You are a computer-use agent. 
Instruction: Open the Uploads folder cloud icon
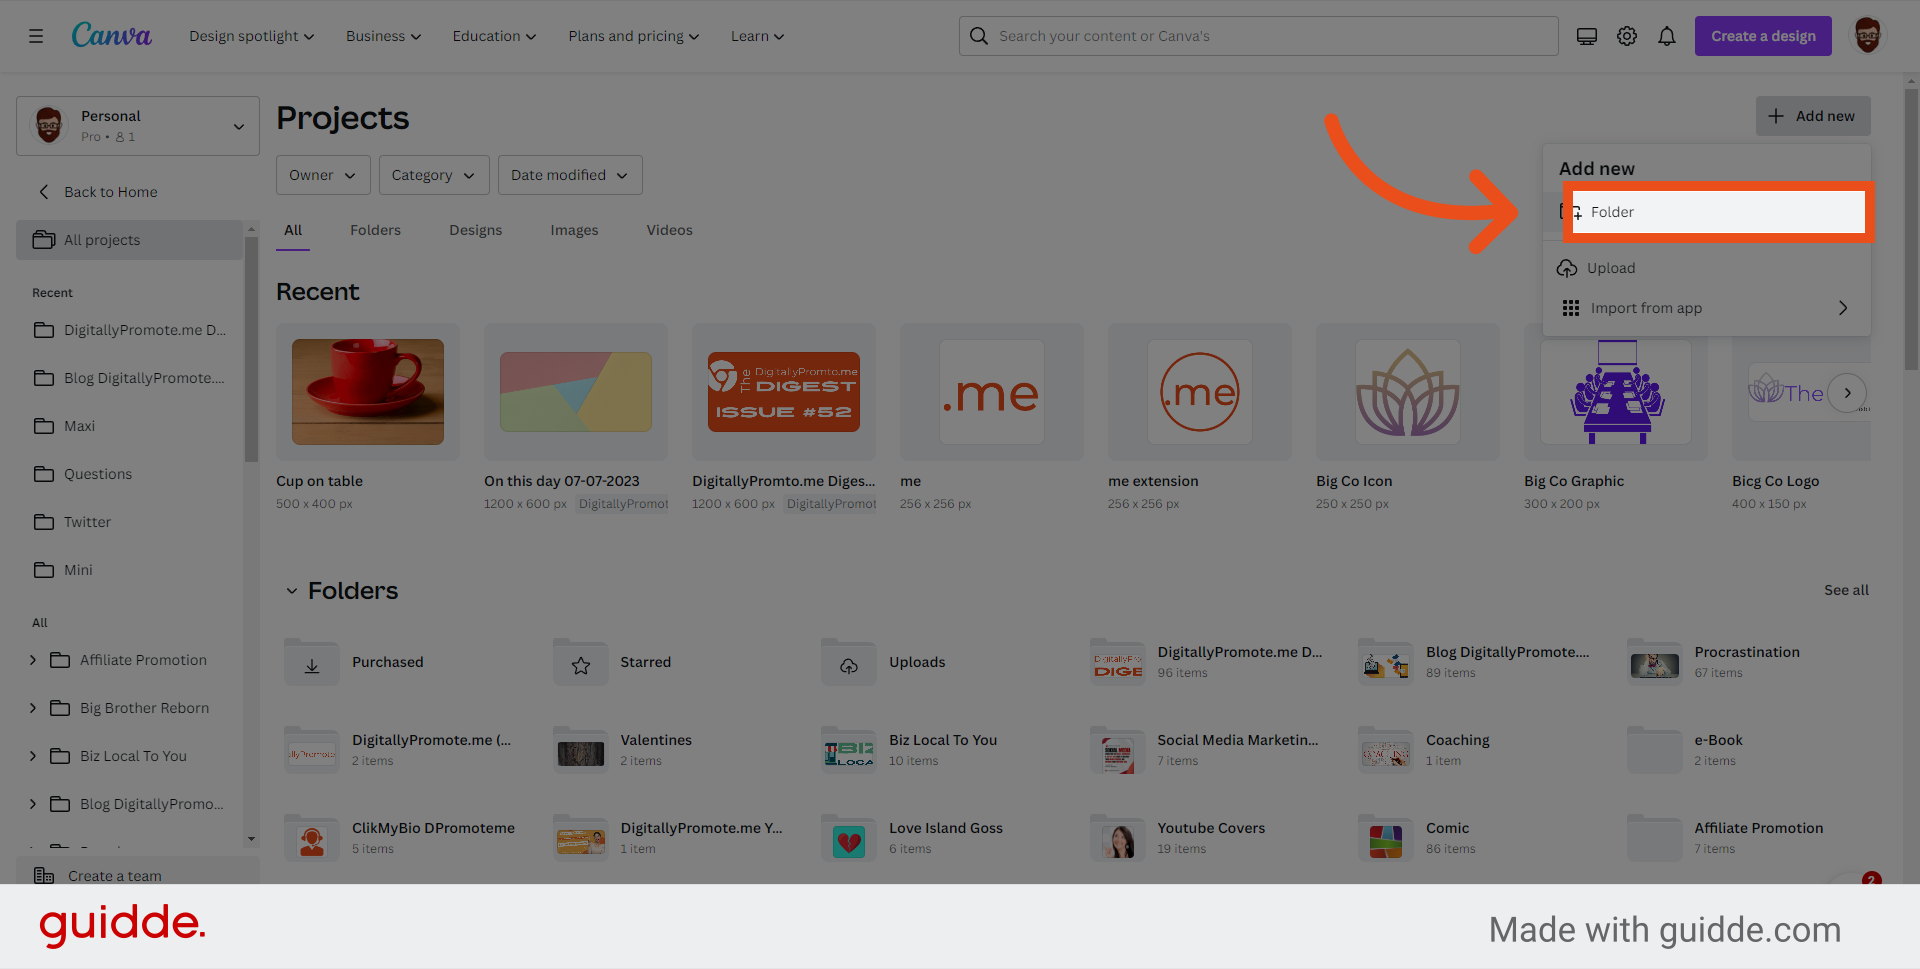tap(849, 662)
